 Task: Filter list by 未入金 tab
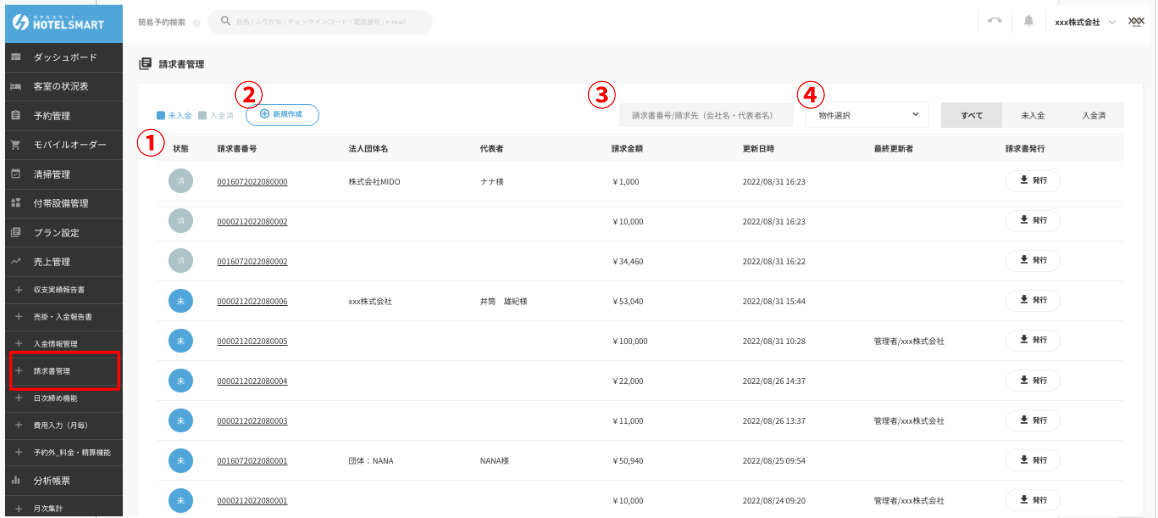[1033, 115]
